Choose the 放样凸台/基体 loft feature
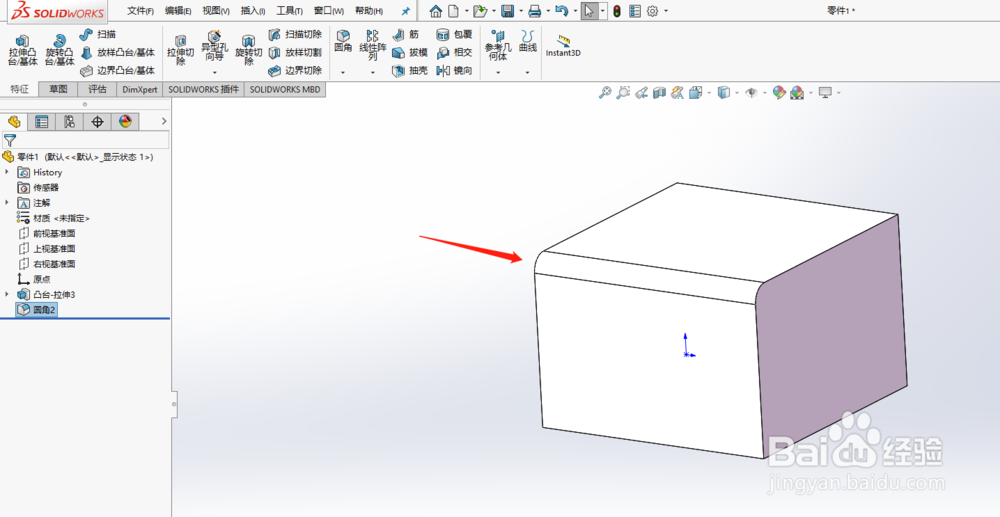The width and height of the screenshot is (1000, 517). pyautogui.click(x=117, y=52)
